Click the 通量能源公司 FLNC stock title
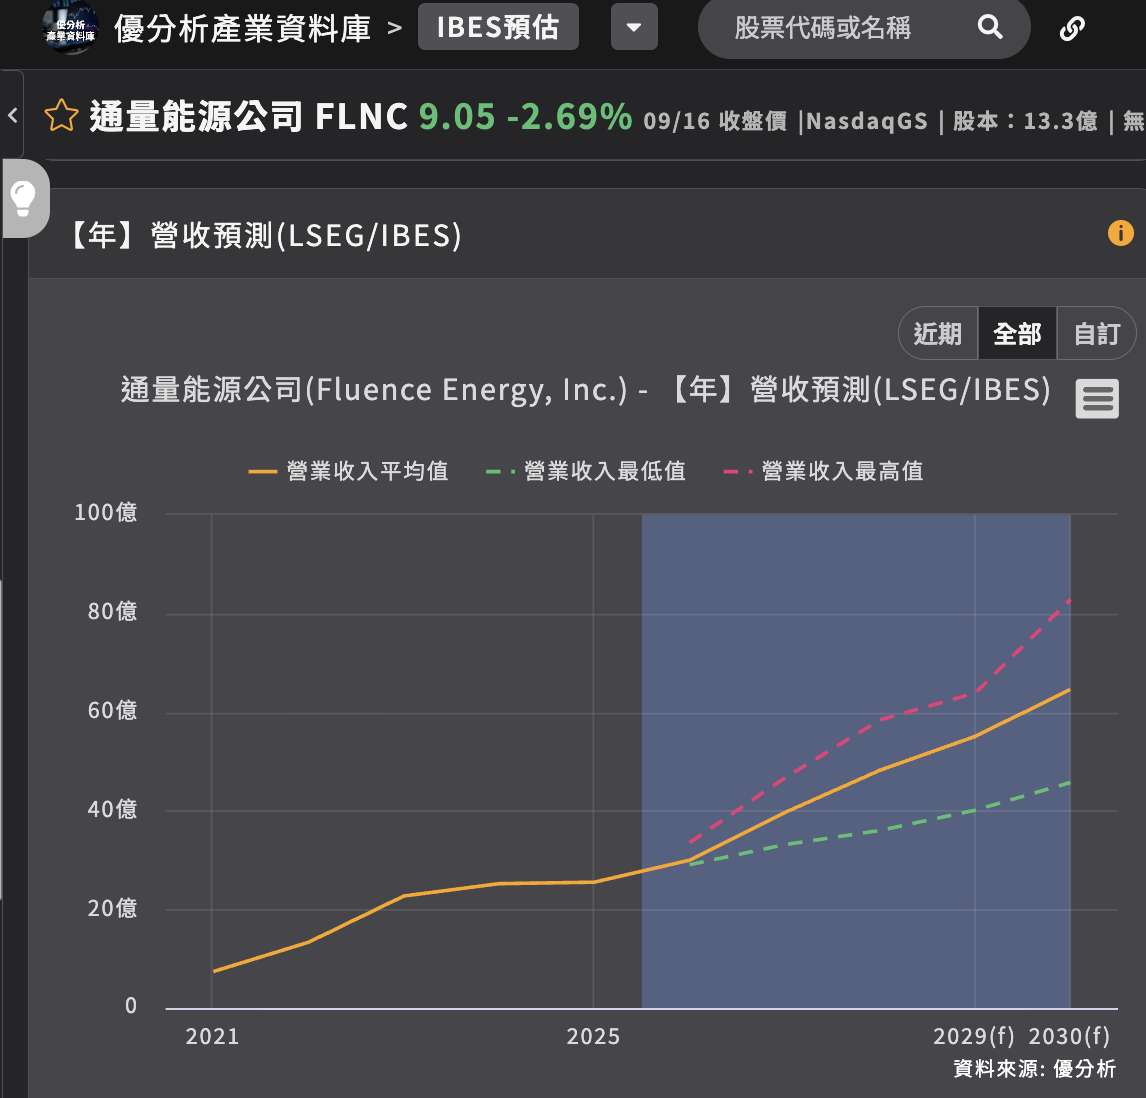The width and height of the screenshot is (1146, 1098). [248, 116]
